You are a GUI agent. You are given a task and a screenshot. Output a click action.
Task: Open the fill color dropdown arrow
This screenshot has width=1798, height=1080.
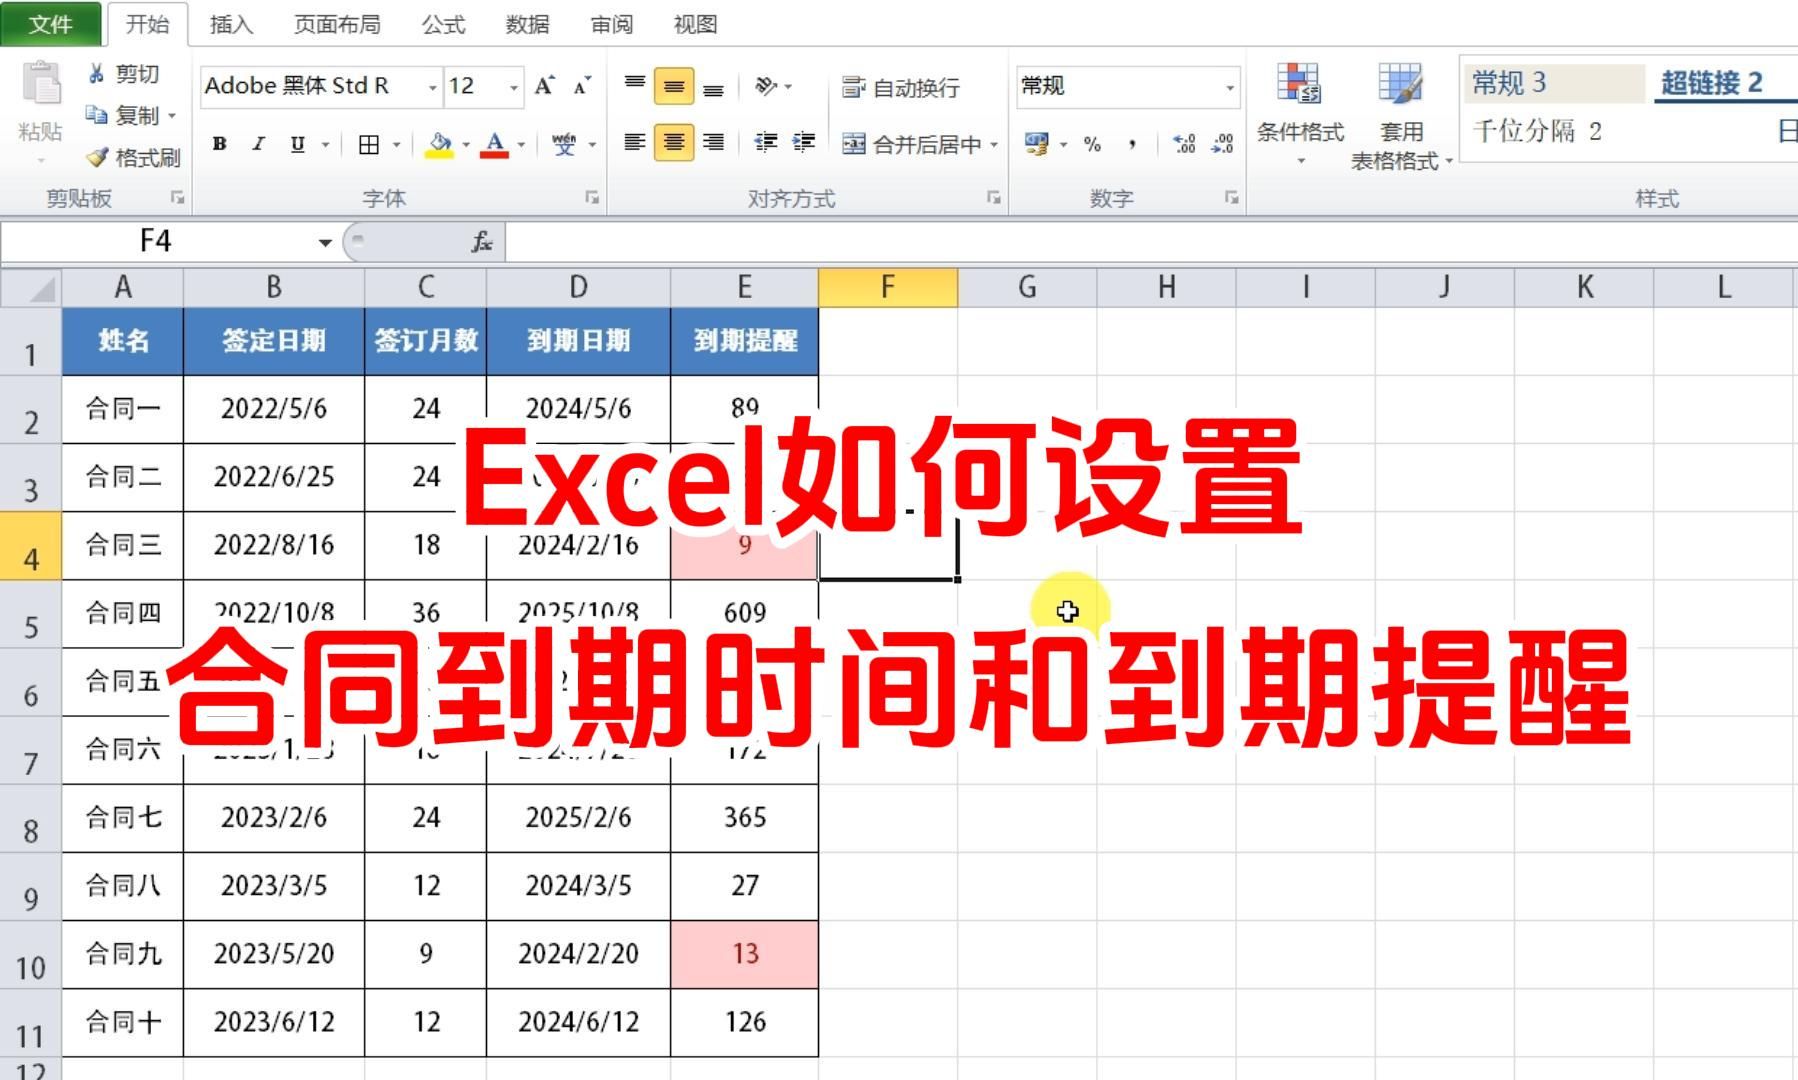pyautogui.click(x=466, y=145)
